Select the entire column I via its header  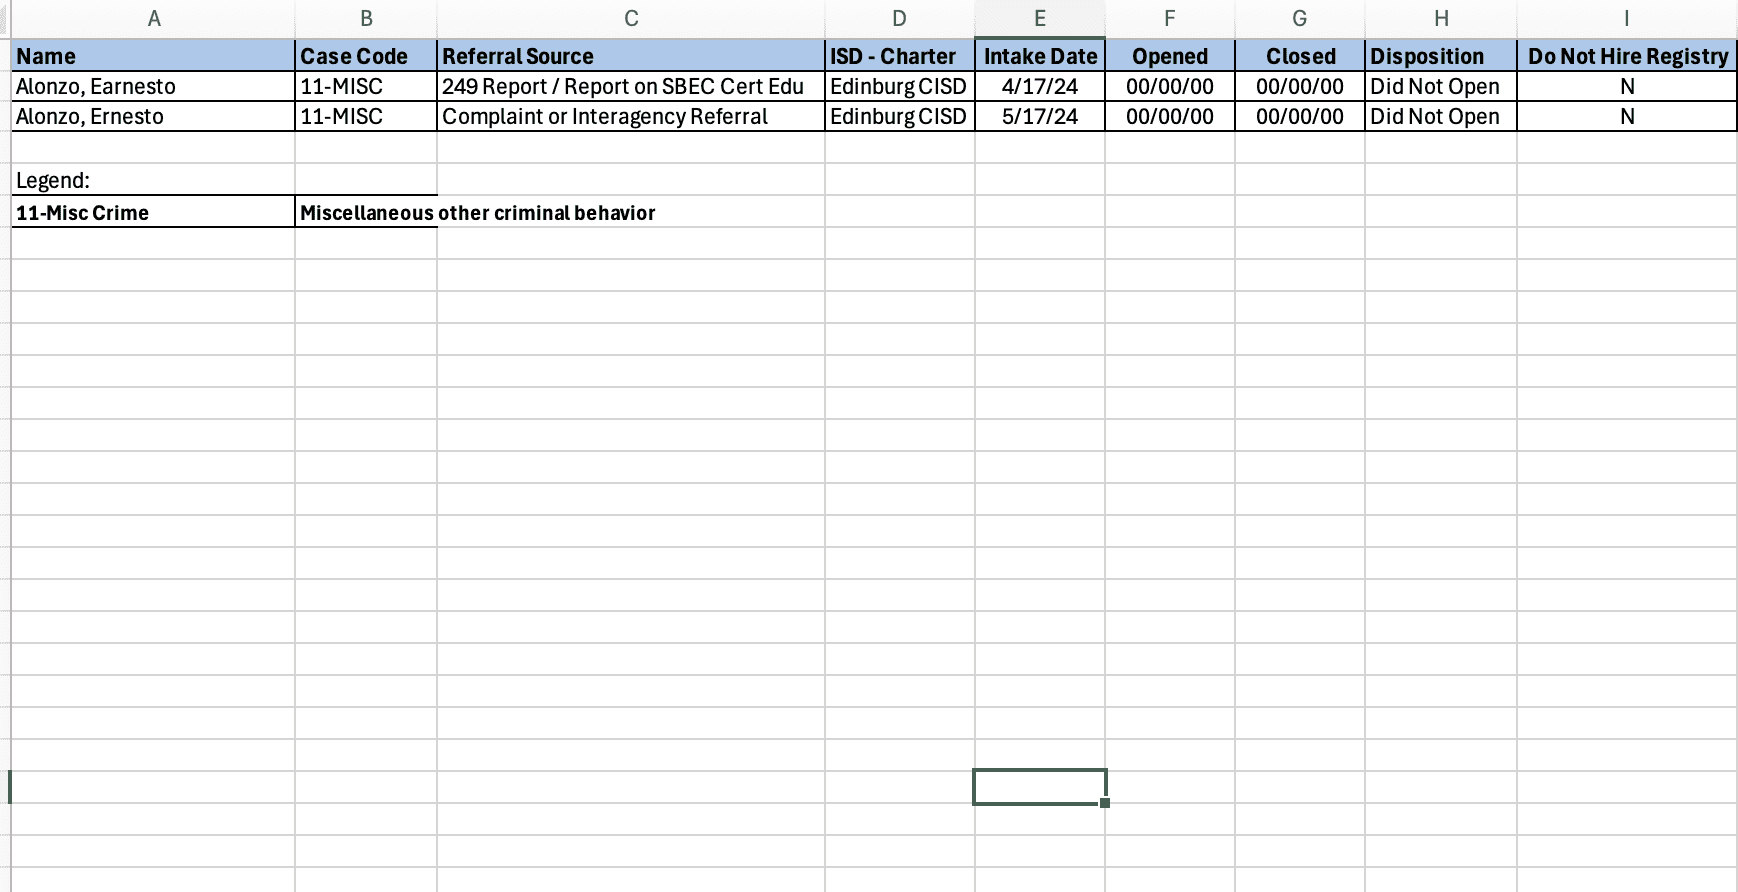click(1626, 18)
